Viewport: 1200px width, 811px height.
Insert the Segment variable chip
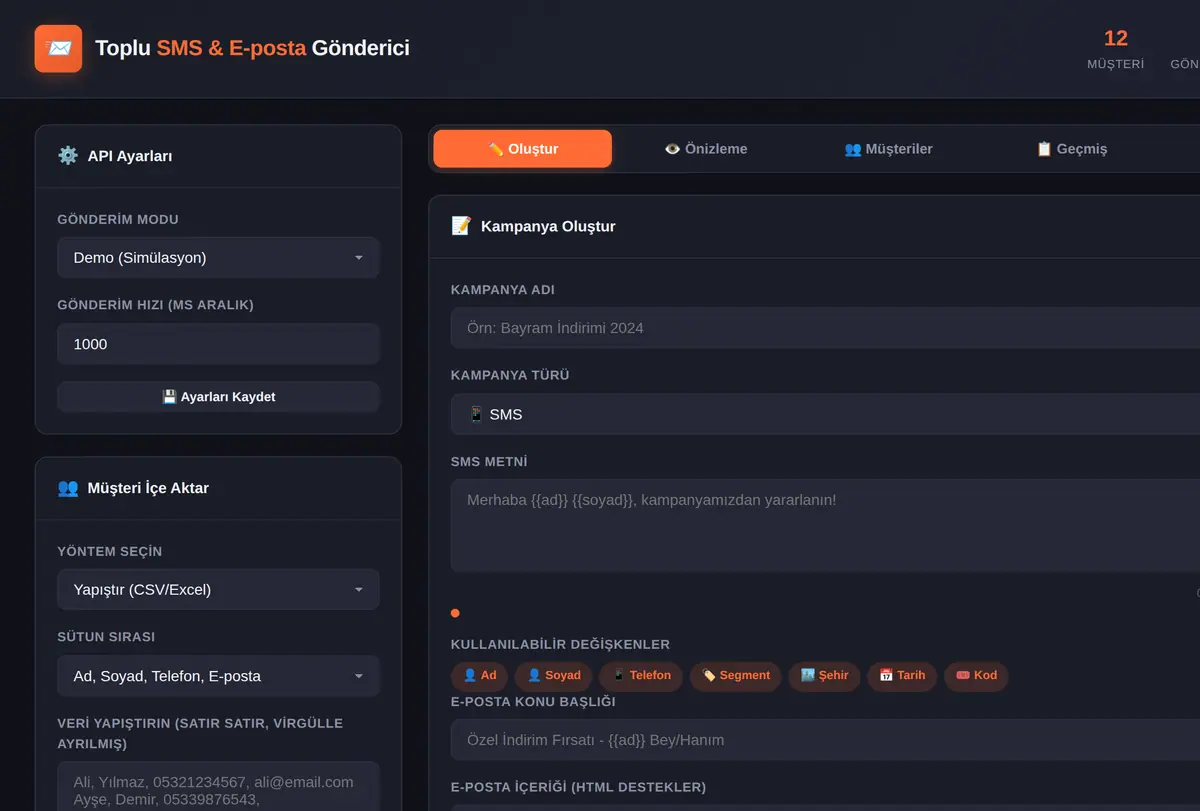click(735, 676)
